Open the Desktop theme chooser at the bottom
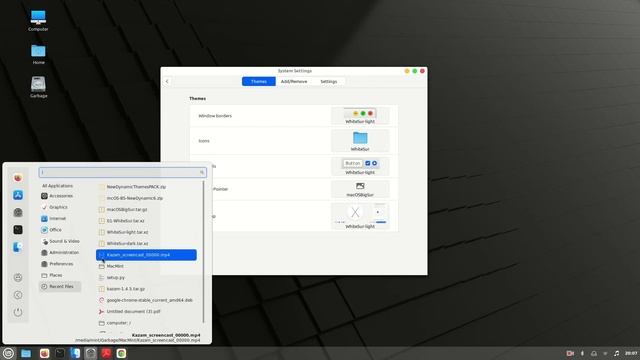 coord(360,216)
